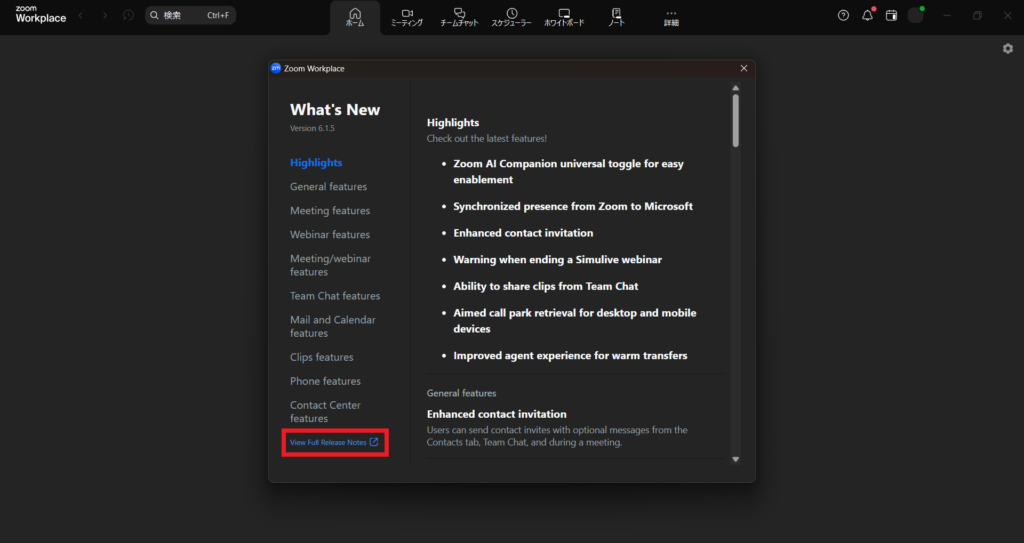Open the View Full Release Notes link
The width and height of the screenshot is (1024, 543).
click(334, 442)
